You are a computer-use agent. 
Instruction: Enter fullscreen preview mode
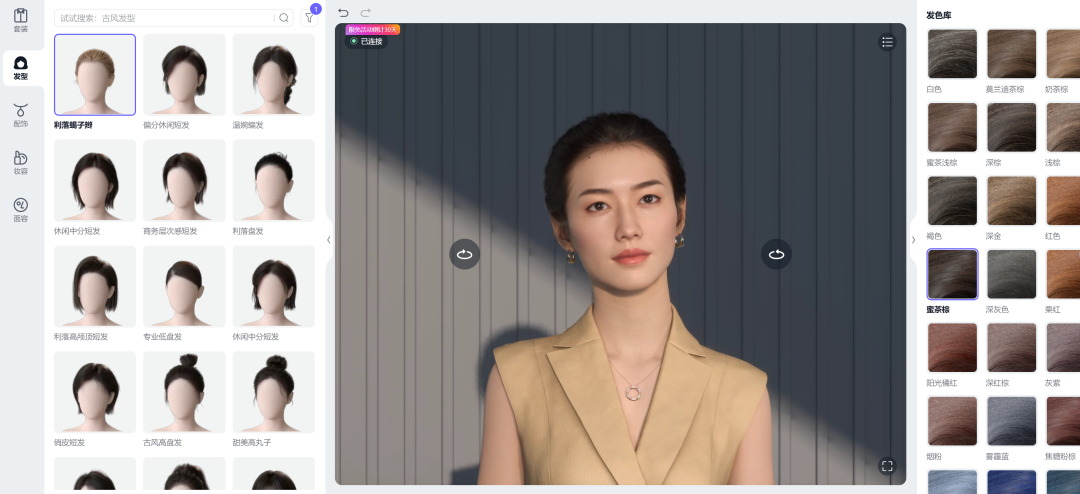click(x=887, y=466)
